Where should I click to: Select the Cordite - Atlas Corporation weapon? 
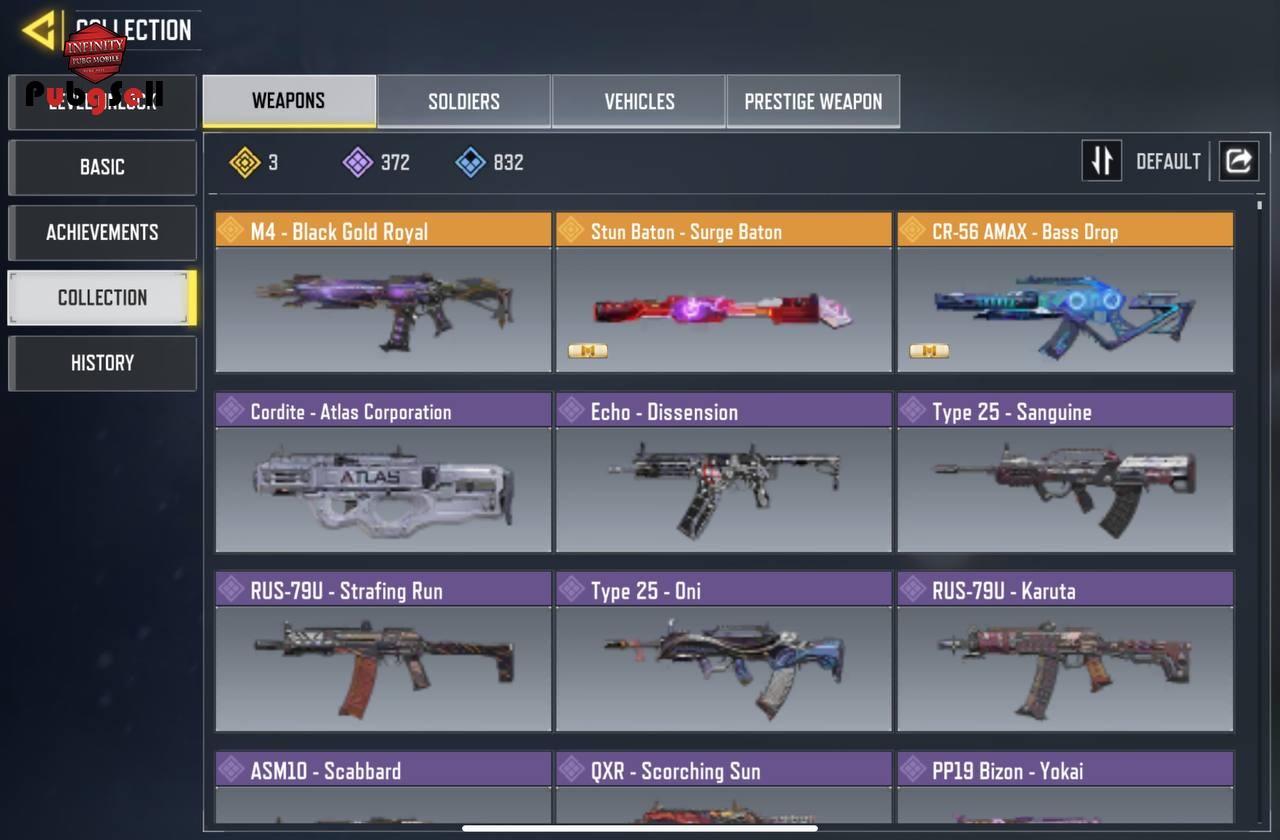point(383,472)
